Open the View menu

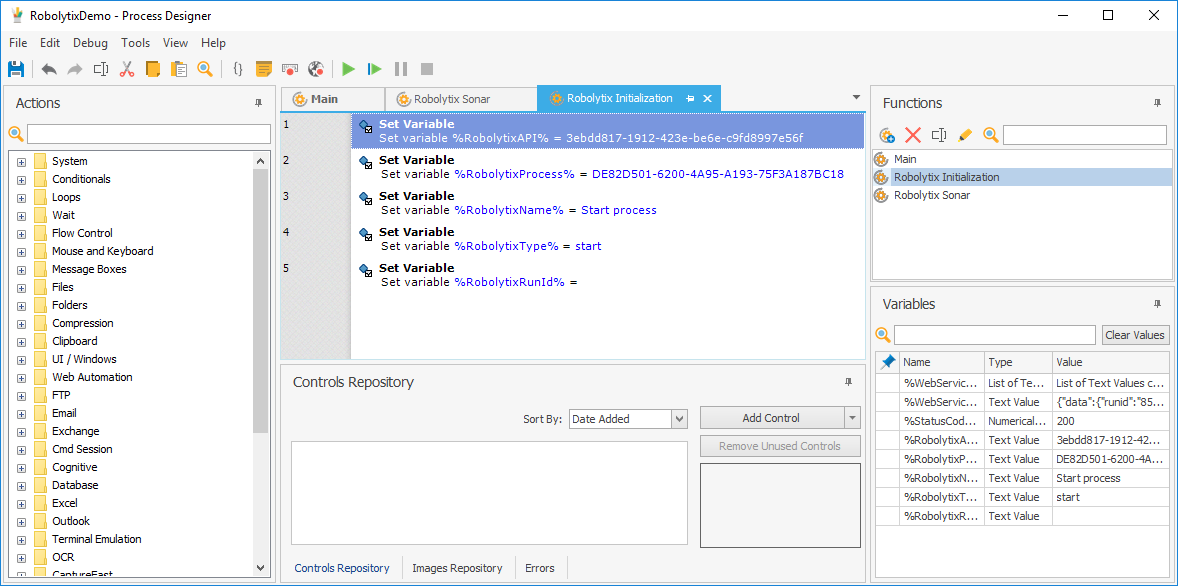pos(175,43)
